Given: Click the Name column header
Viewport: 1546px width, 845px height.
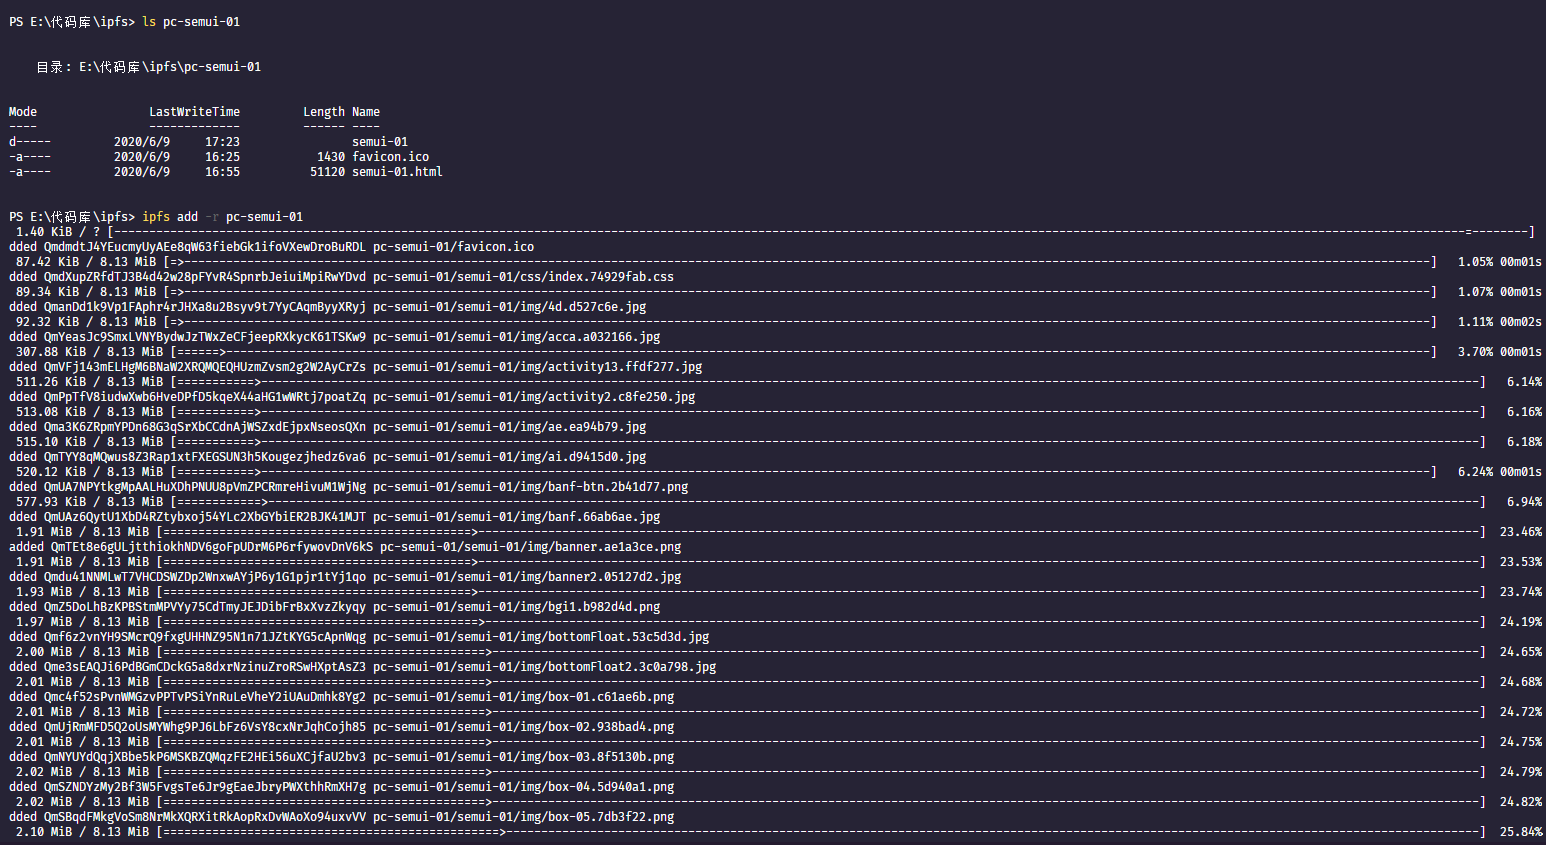Looking at the screenshot, I should click(x=365, y=112).
